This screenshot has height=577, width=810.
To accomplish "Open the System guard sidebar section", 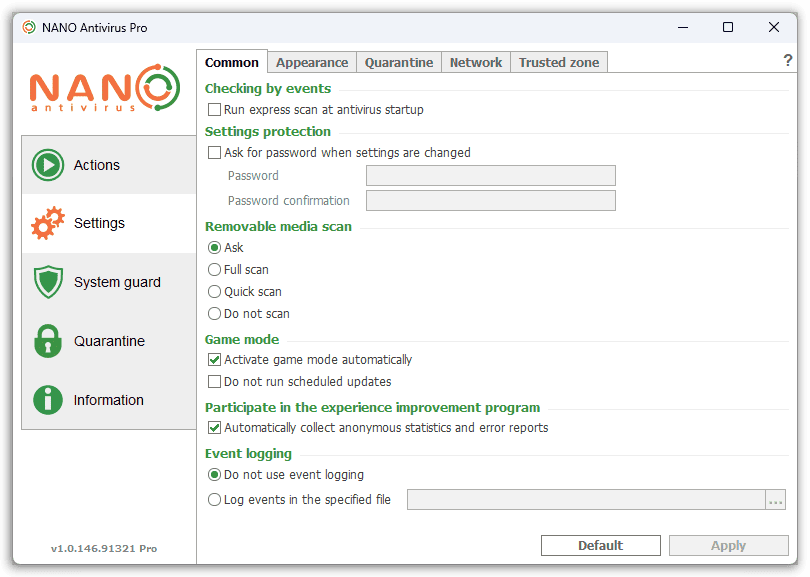I will click(x=109, y=282).
